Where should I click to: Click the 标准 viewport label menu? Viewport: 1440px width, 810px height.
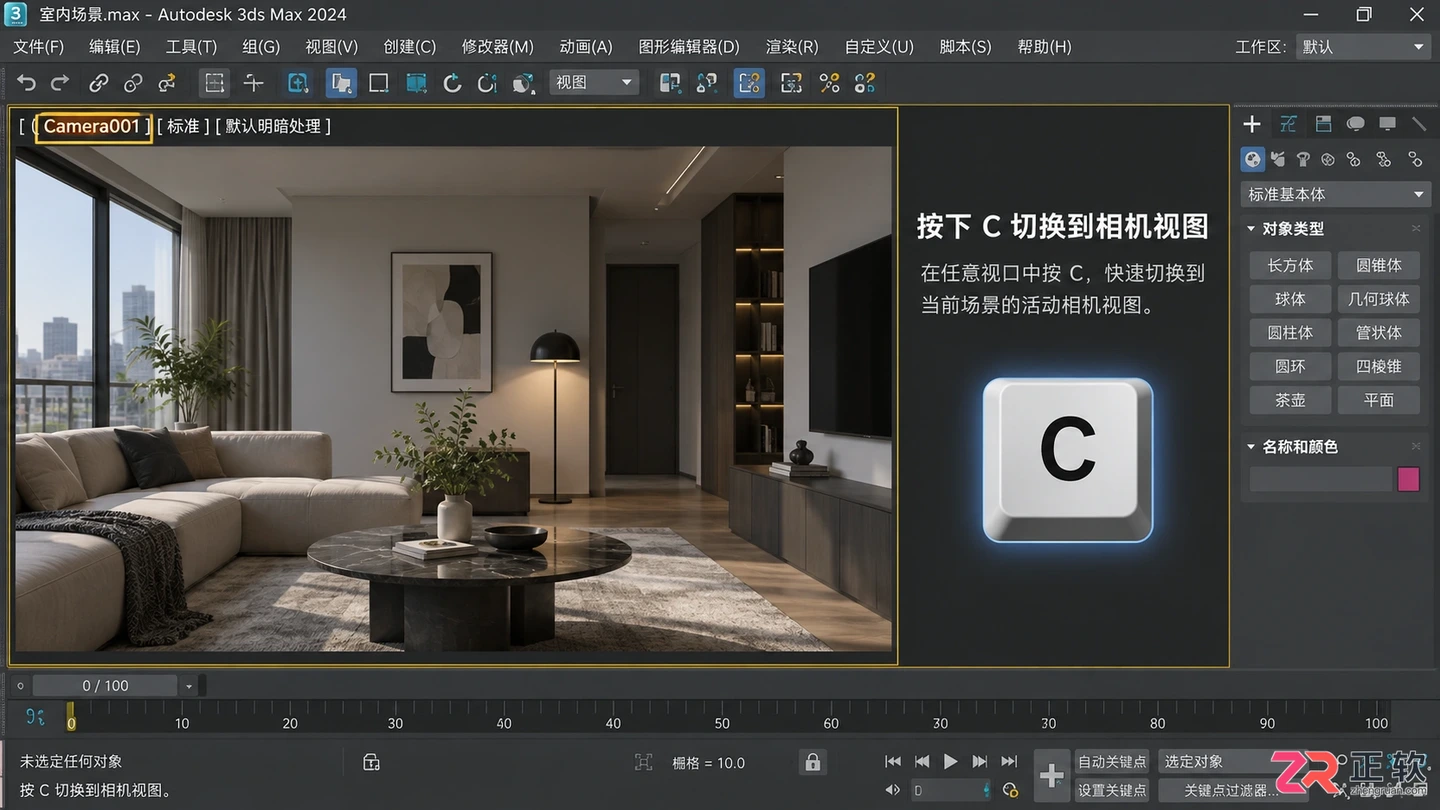(183, 126)
